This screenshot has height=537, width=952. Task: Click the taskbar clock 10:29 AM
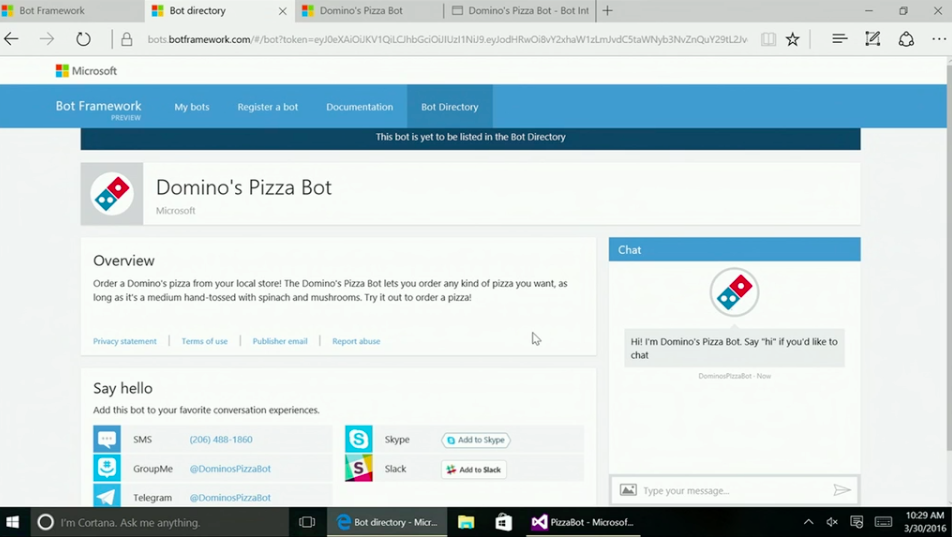click(x=924, y=515)
